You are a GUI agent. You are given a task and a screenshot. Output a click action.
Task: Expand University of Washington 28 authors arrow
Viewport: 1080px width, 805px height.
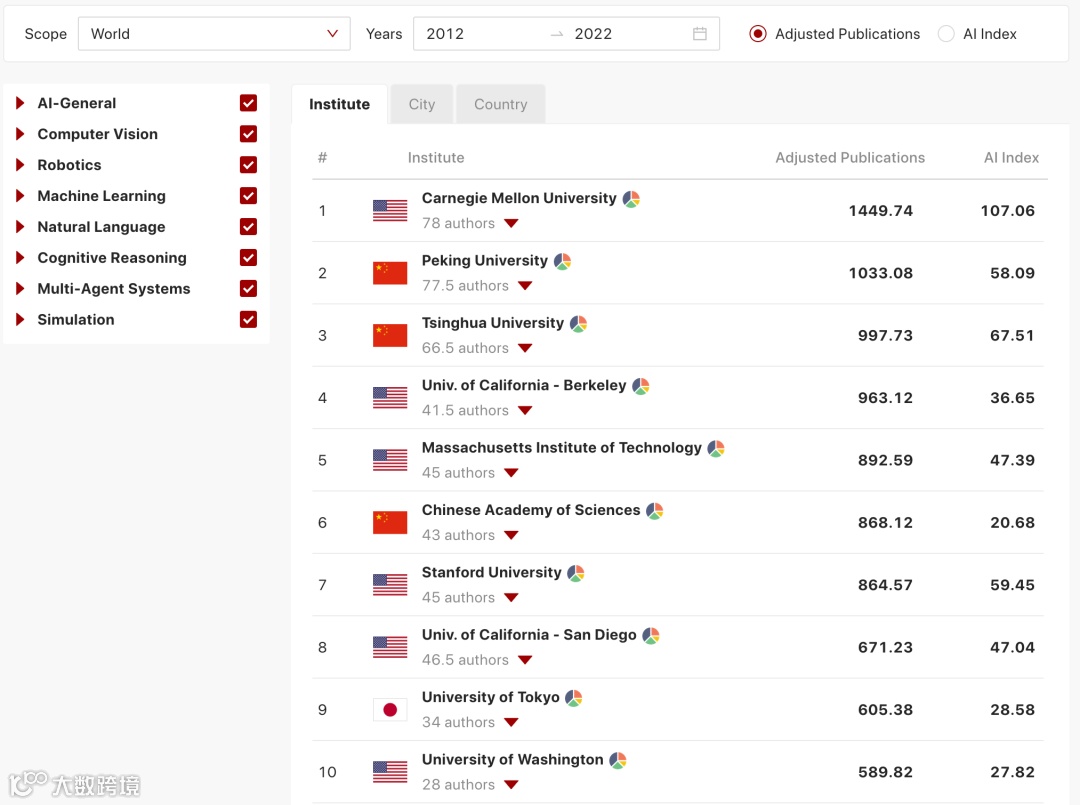click(x=511, y=785)
